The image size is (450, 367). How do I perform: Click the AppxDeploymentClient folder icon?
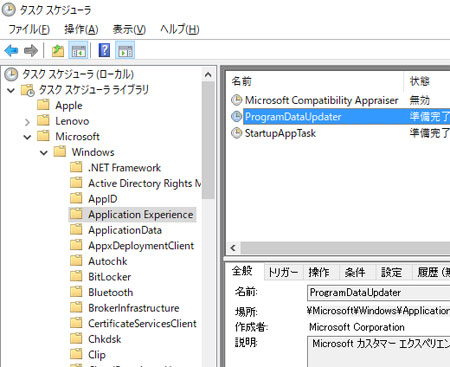76,245
